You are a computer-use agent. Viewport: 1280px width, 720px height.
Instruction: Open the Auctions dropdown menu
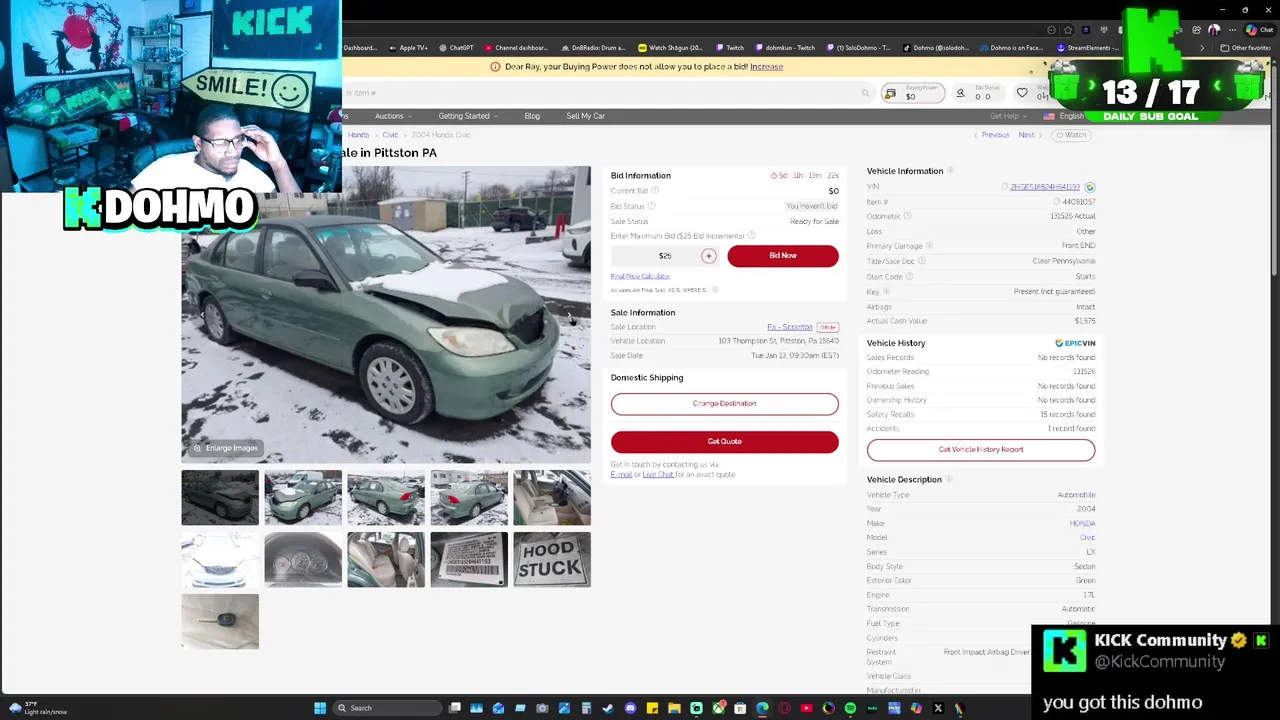pyautogui.click(x=392, y=116)
